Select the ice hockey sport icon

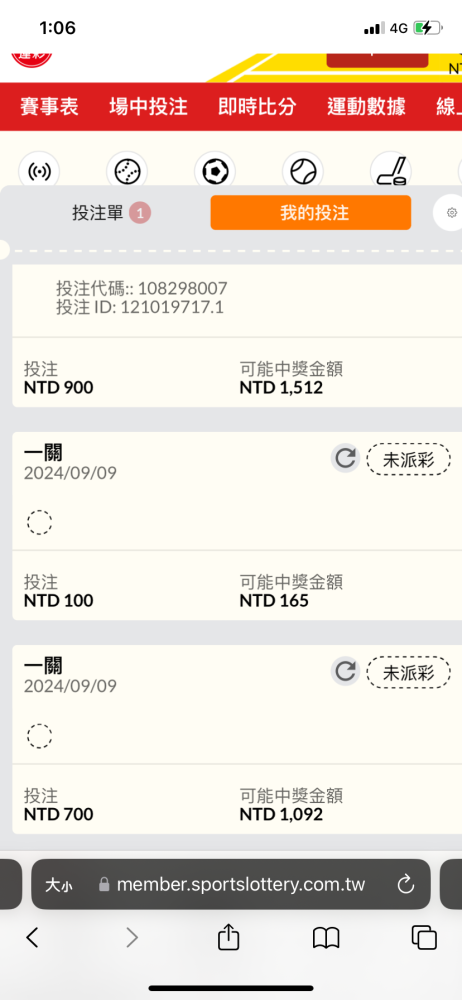(391, 171)
